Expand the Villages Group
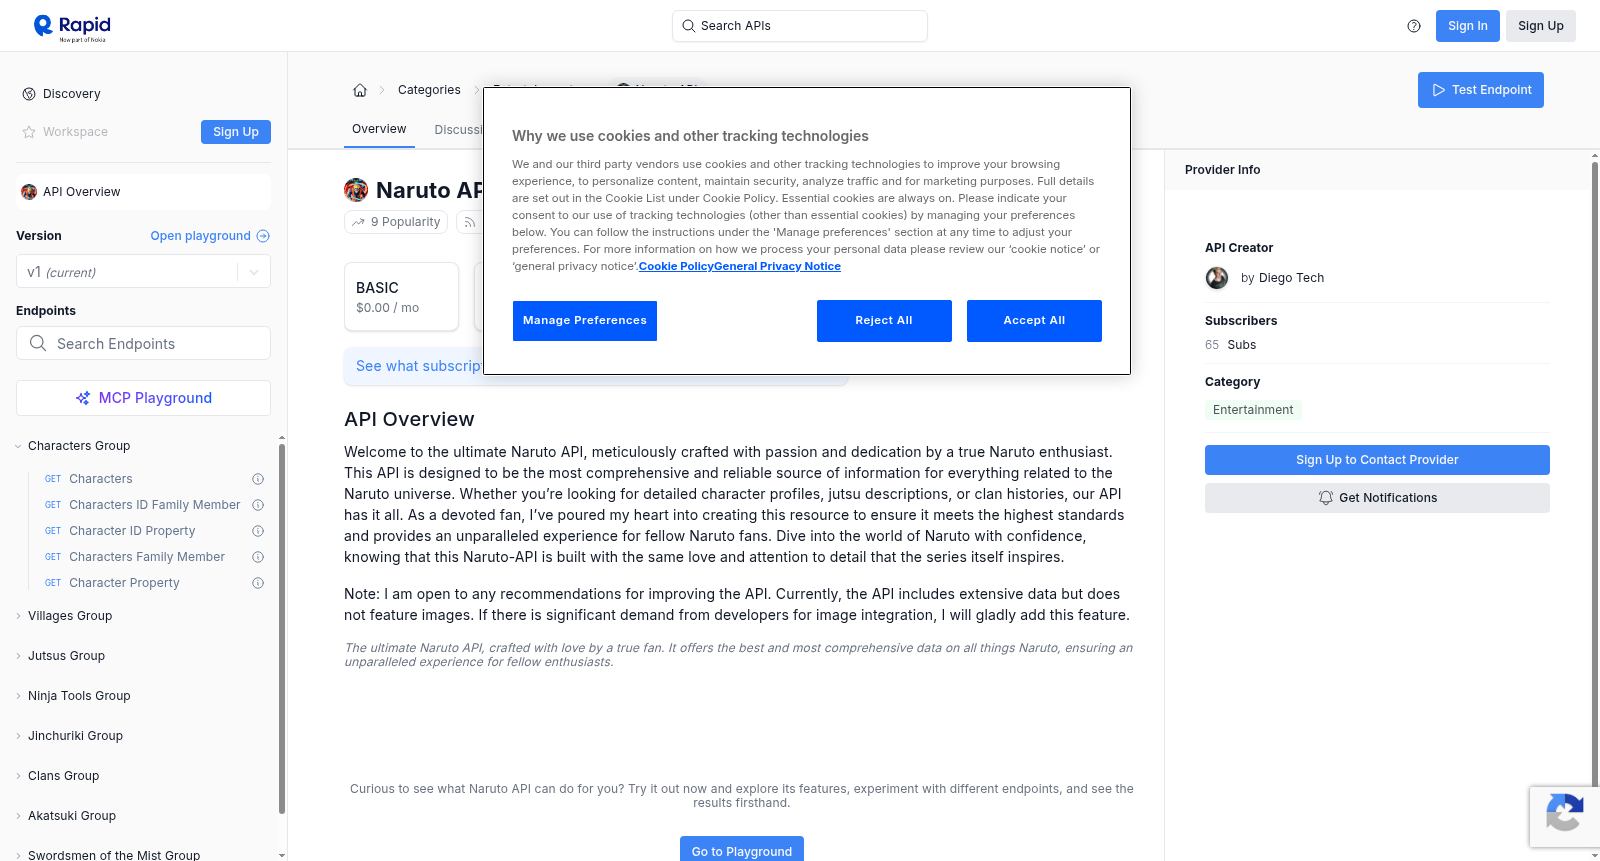 coord(70,616)
